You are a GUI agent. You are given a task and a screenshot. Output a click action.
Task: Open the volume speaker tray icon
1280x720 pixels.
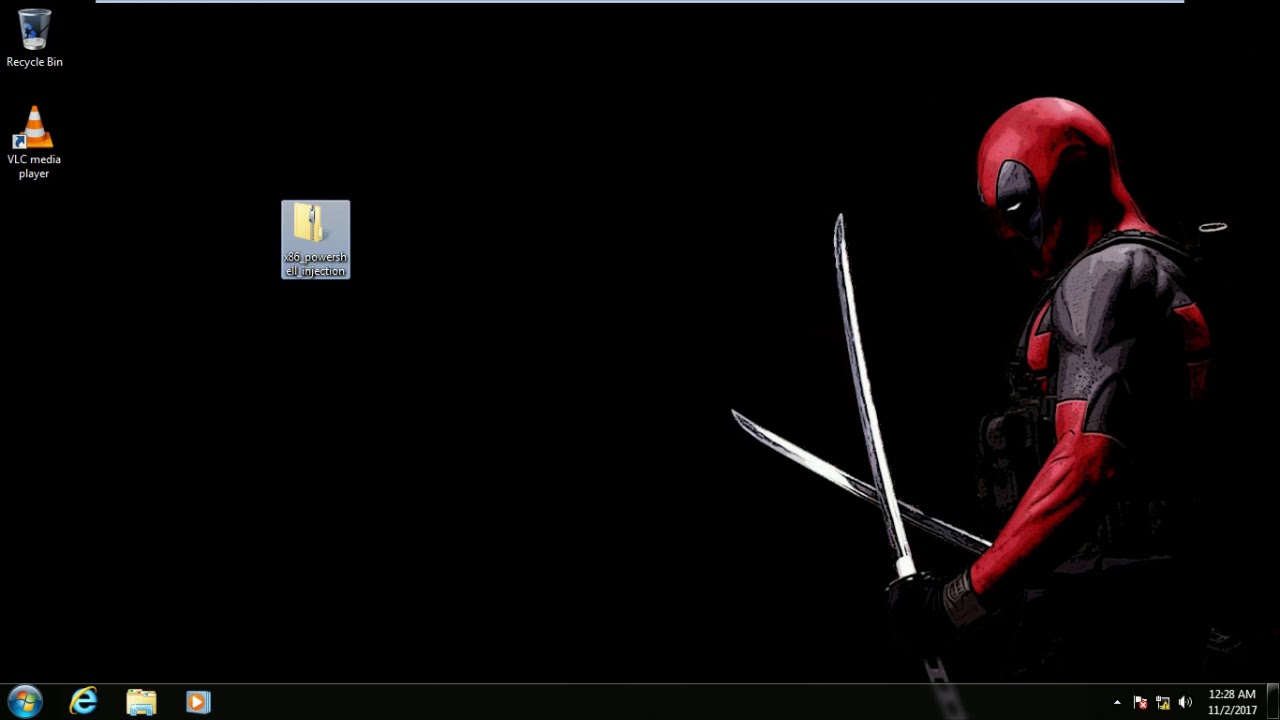tap(1186, 703)
